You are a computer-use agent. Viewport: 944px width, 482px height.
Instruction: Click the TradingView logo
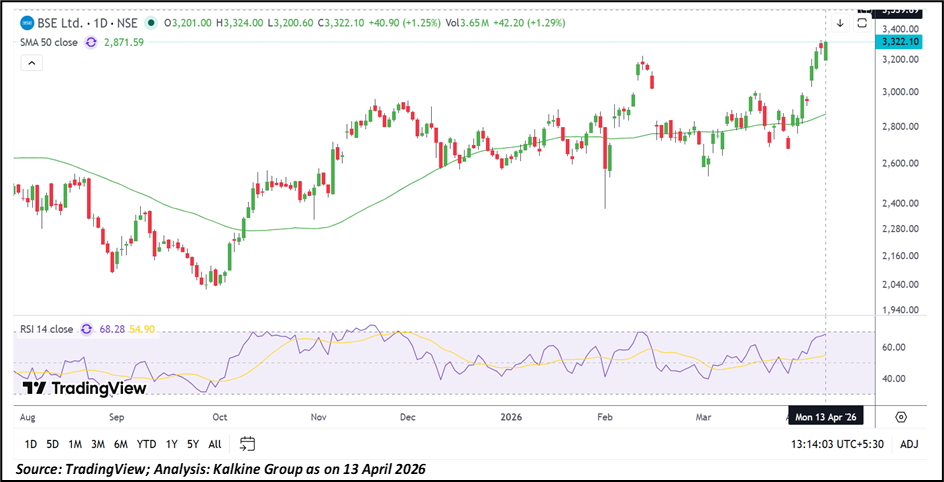[x=85, y=388]
